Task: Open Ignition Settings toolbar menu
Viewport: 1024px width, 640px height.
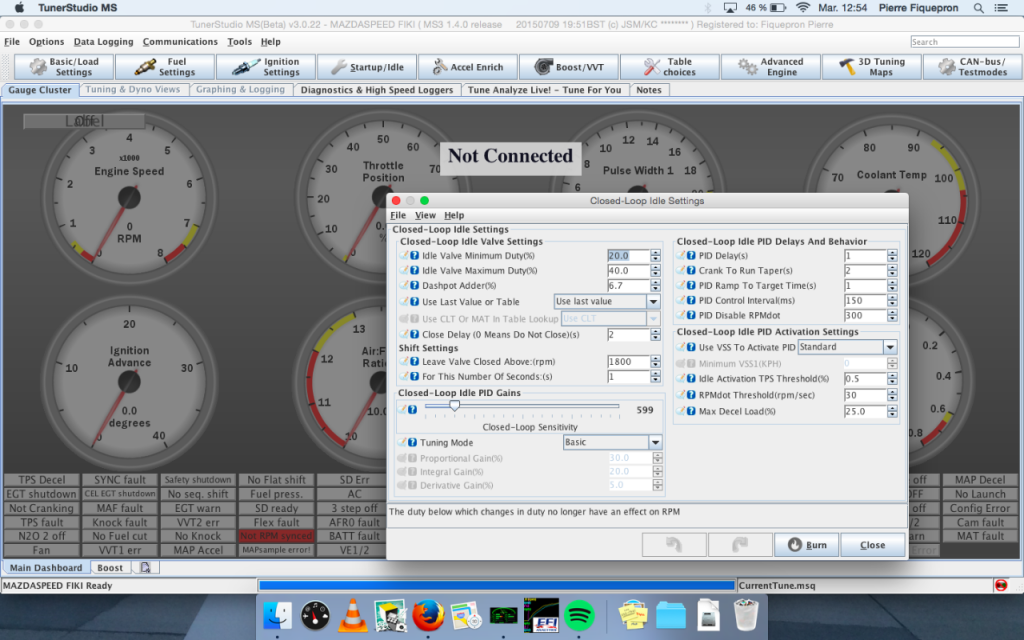Action: point(266,67)
